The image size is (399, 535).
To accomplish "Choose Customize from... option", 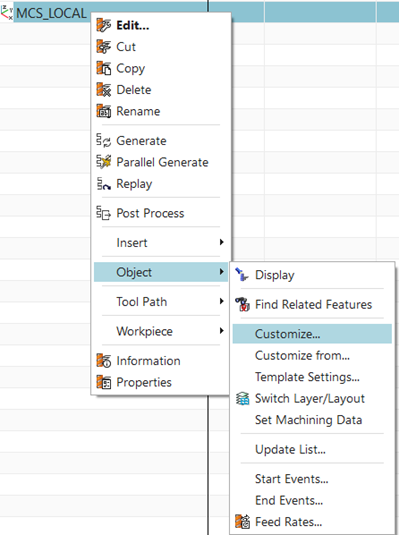I will coord(312,356).
